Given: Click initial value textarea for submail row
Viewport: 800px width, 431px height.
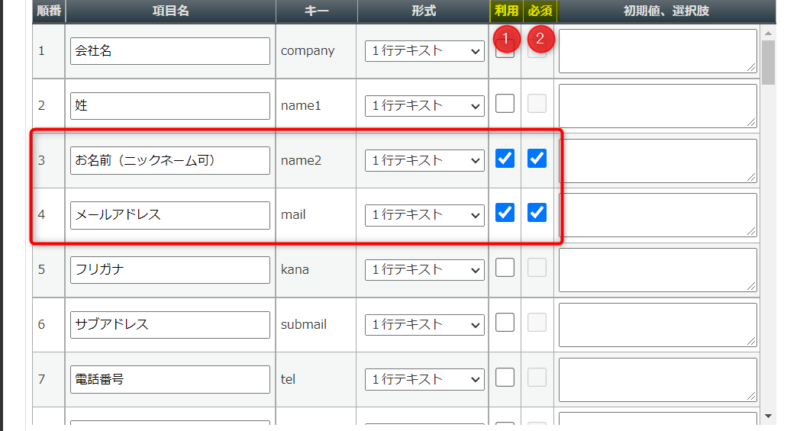Looking at the screenshot, I should (658, 325).
